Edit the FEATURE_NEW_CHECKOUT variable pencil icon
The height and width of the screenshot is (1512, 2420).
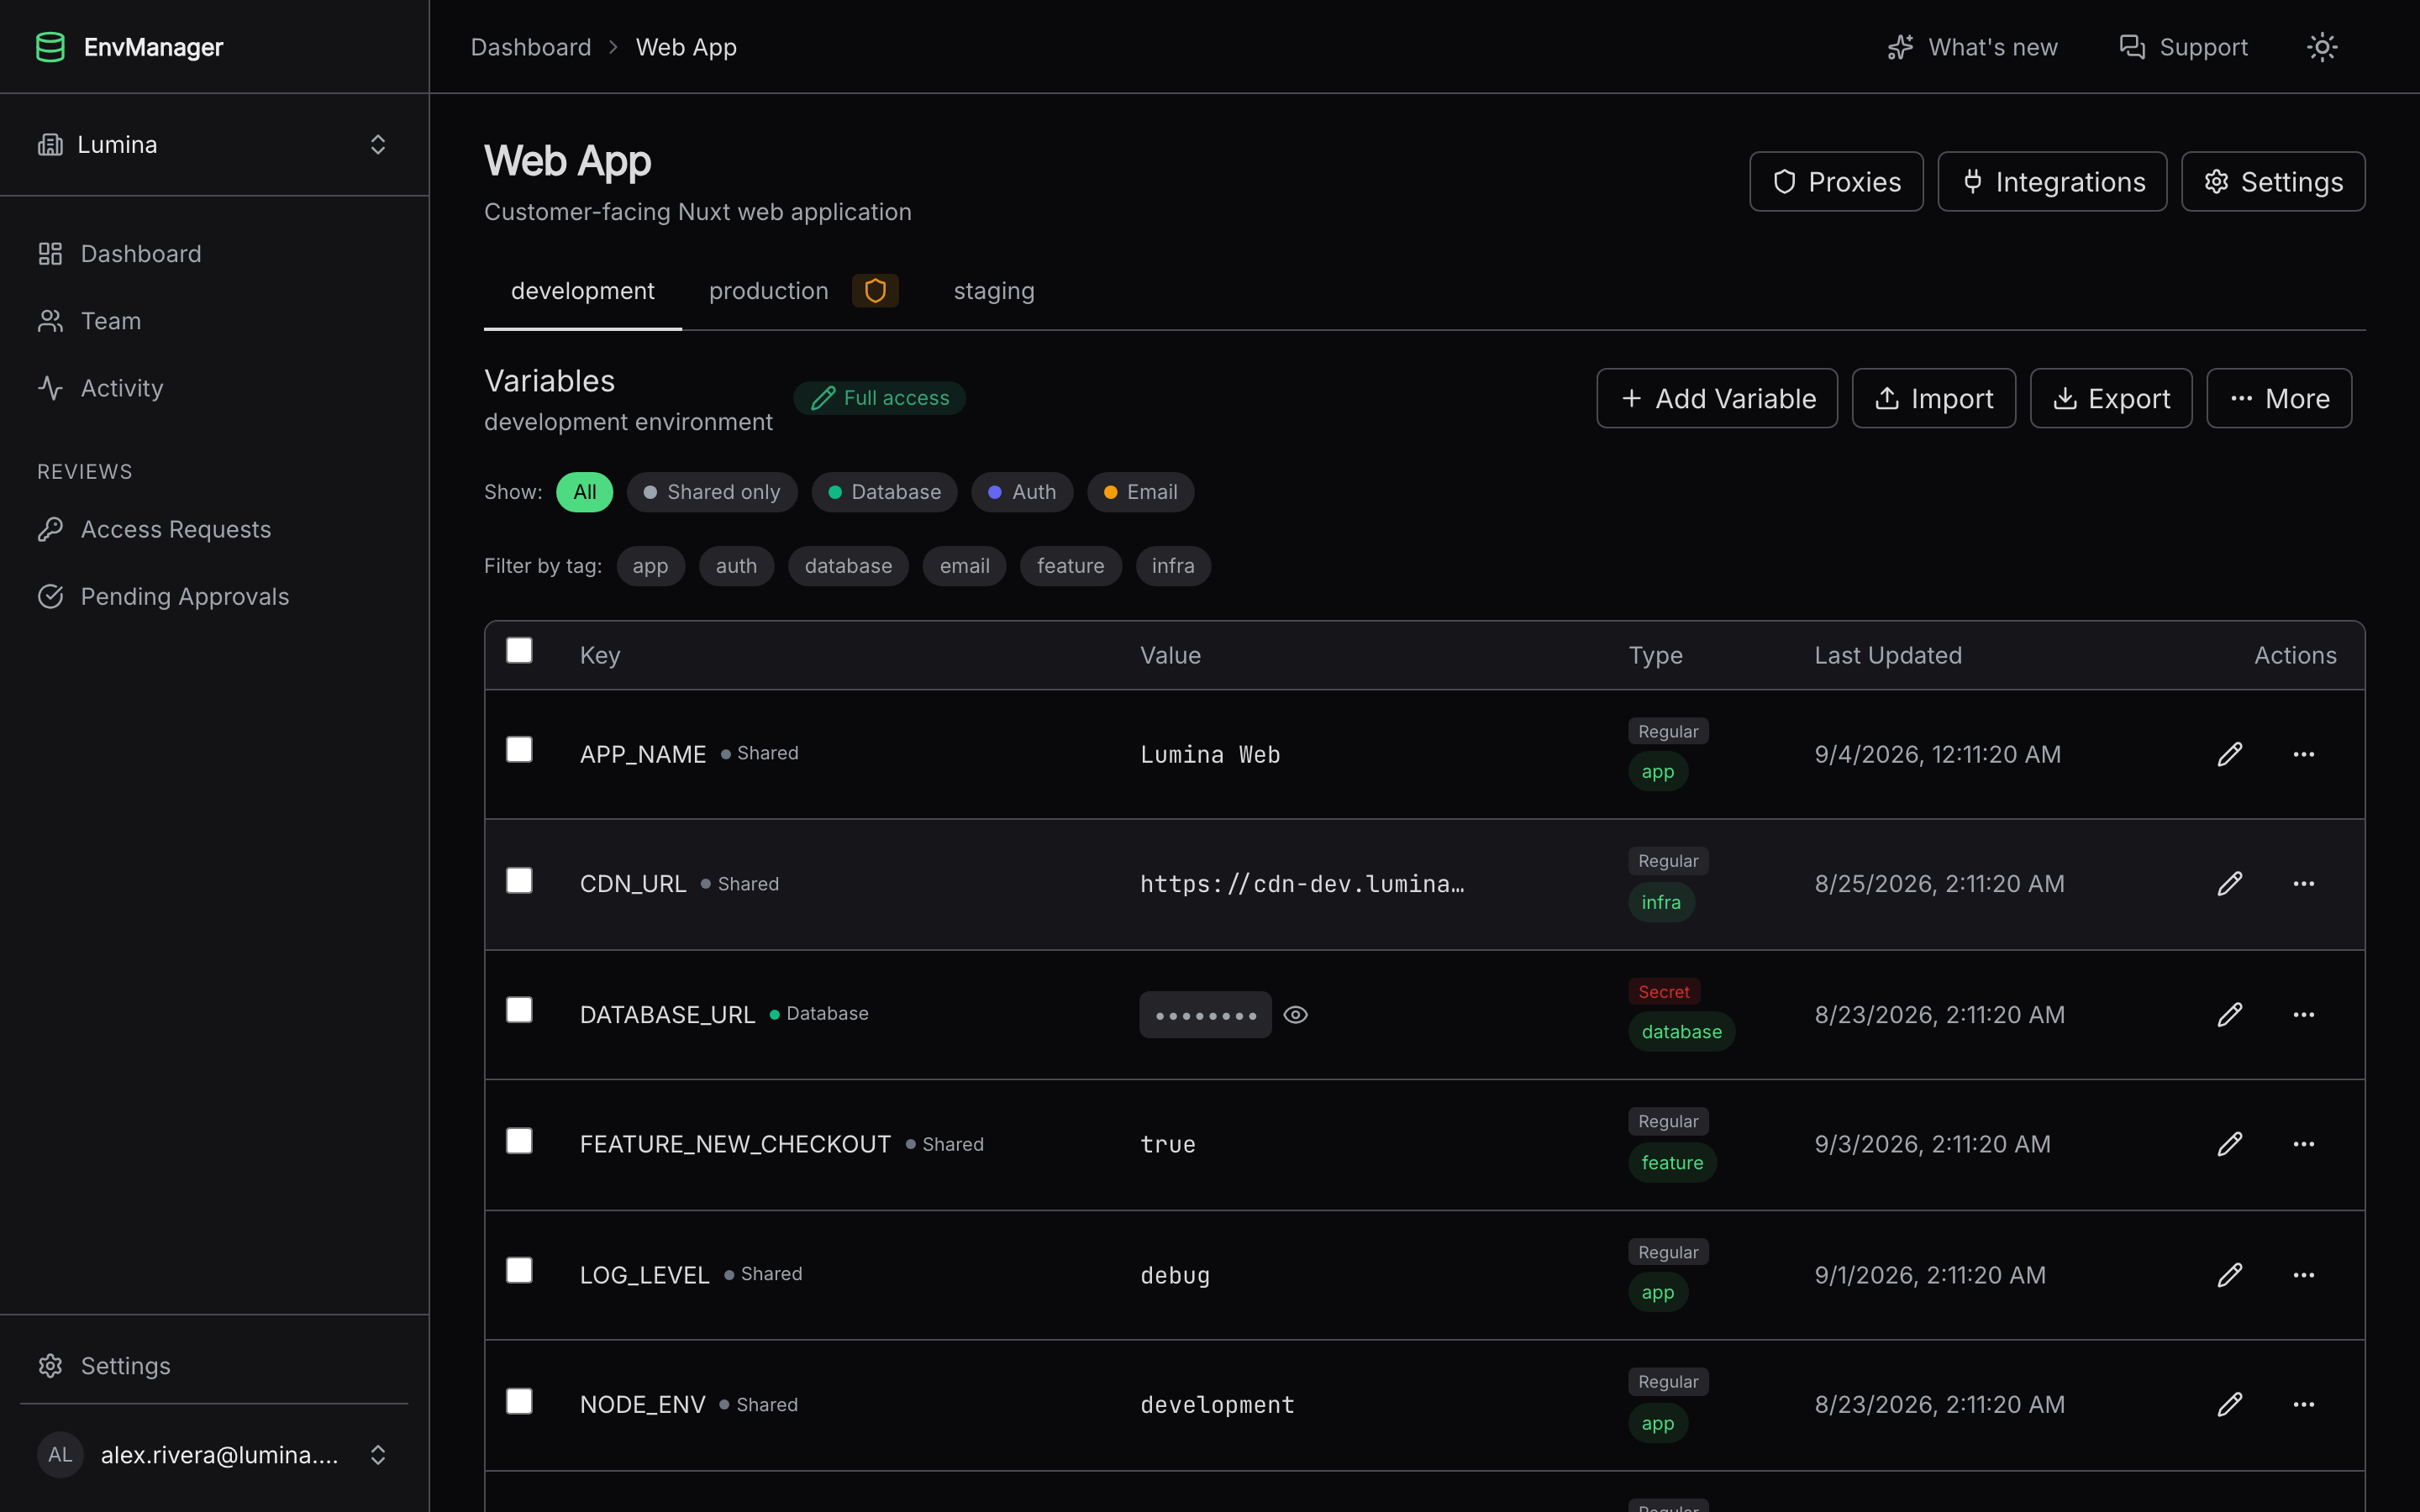(2230, 1144)
